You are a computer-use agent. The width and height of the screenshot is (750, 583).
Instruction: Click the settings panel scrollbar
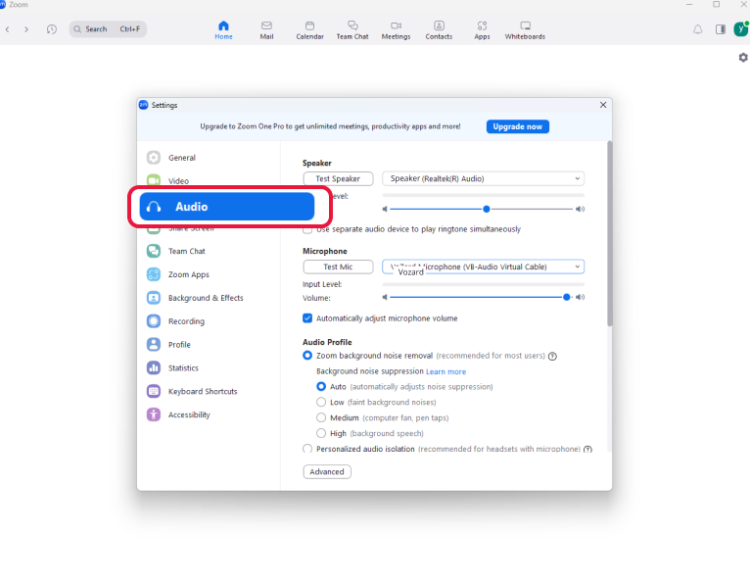point(609,233)
